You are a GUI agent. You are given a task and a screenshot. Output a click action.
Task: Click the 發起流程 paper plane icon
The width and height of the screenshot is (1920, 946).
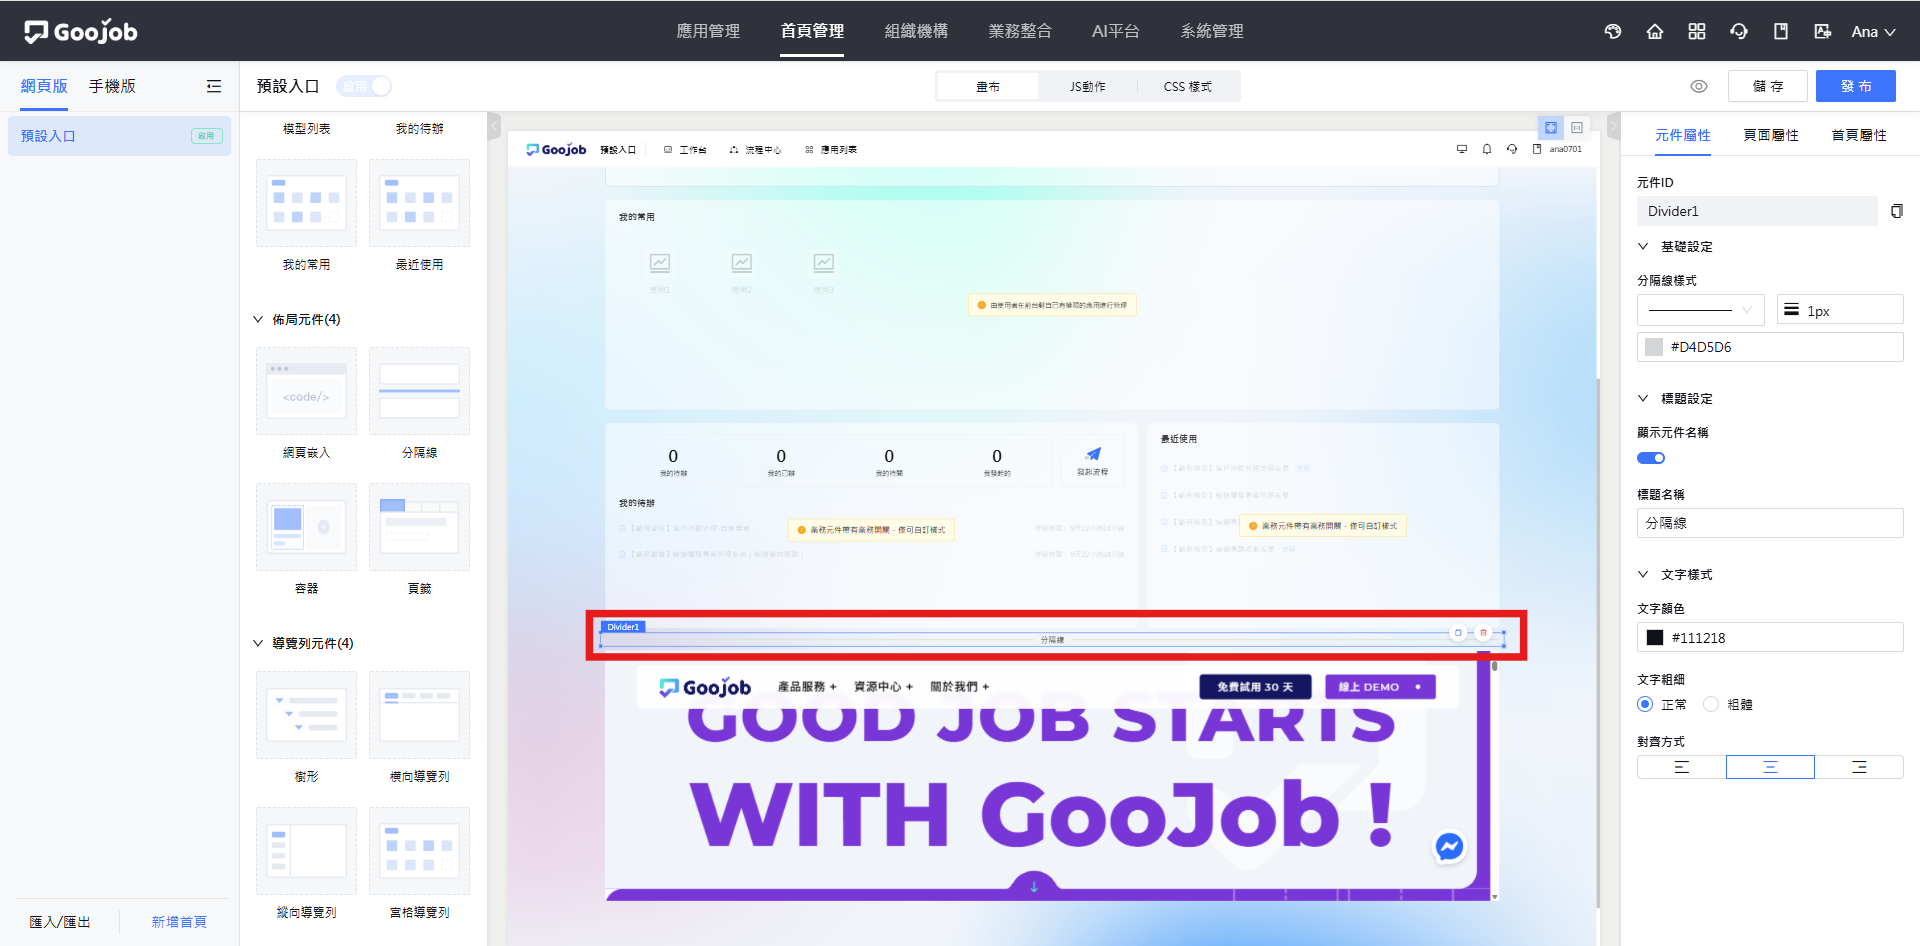click(1093, 454)
